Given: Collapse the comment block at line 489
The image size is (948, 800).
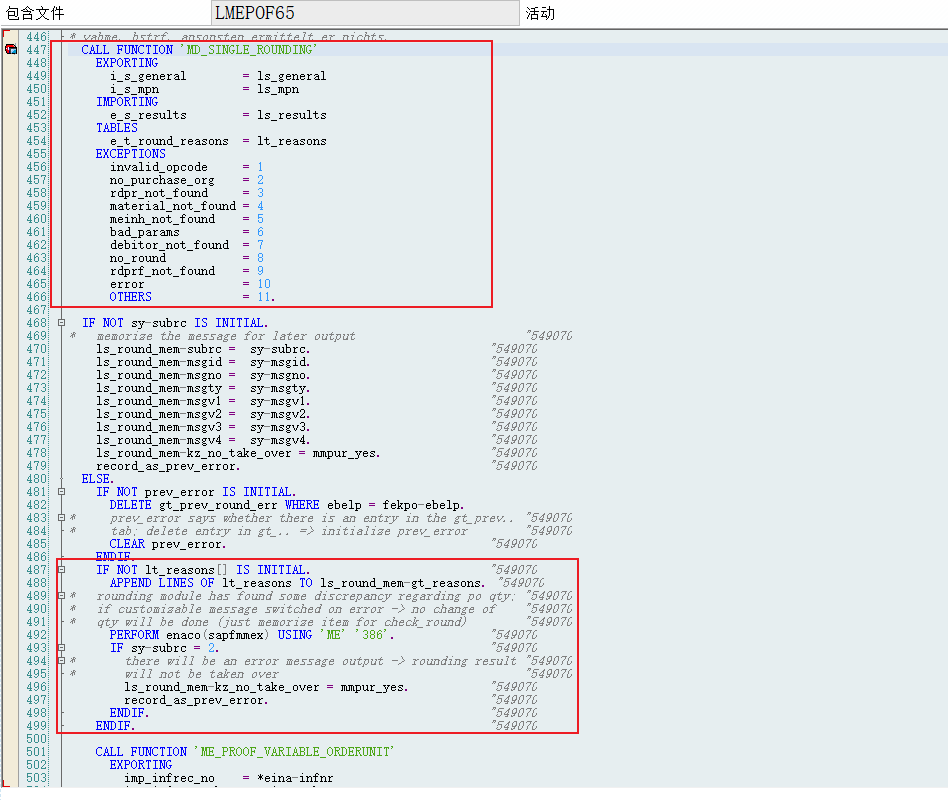Looking at the screenshot, I should [x=61, y=596].
